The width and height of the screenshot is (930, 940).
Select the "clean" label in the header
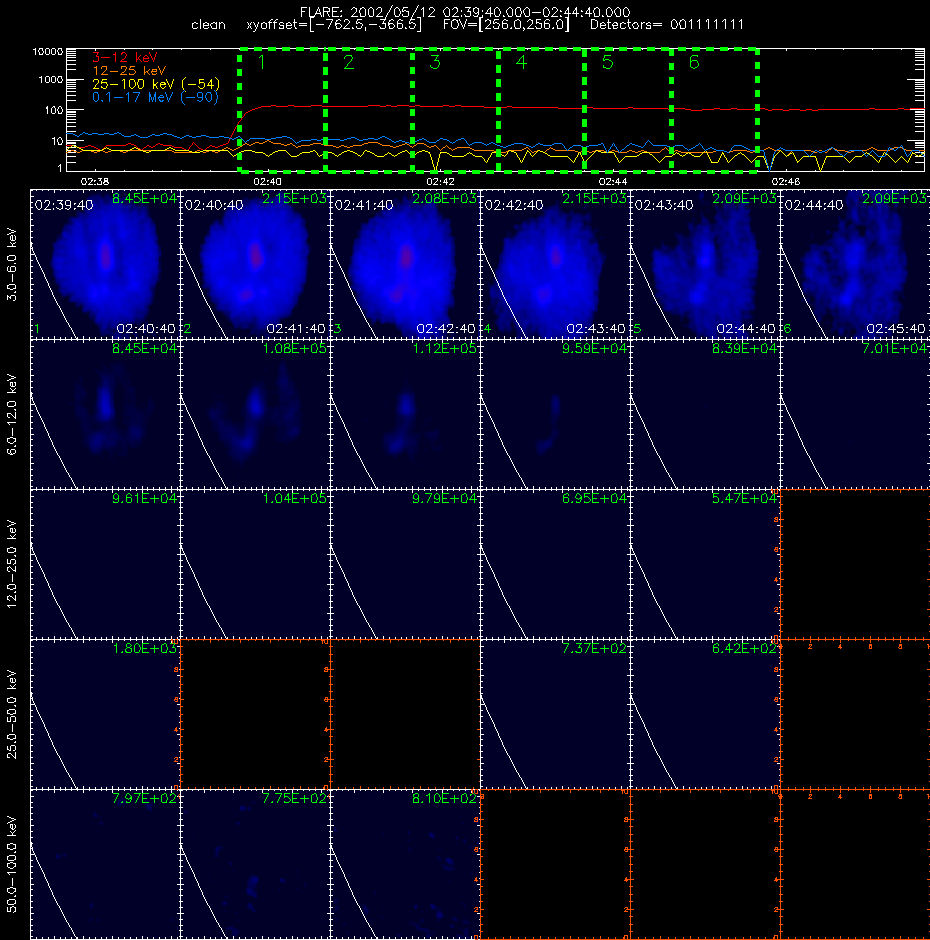[208, 25]
